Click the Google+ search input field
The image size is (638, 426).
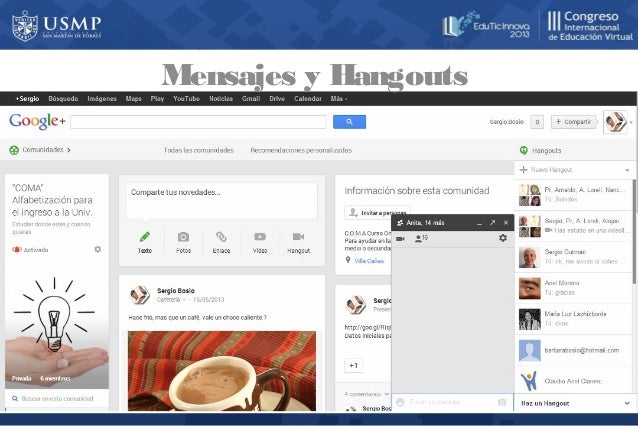coord(198,122)
